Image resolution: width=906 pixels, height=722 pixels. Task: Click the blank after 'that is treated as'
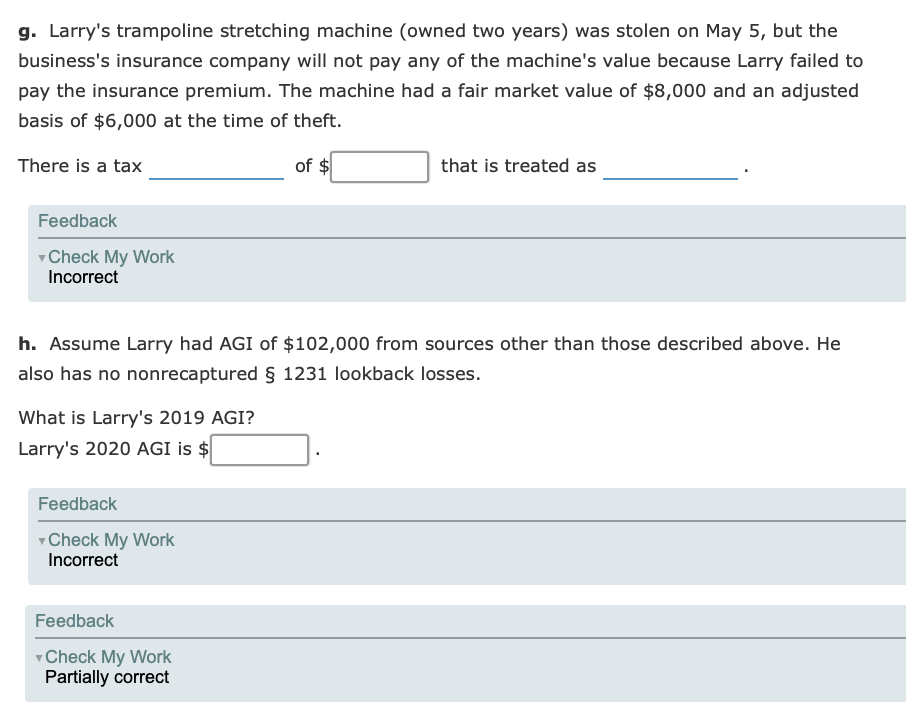click(x=671, y=170)
